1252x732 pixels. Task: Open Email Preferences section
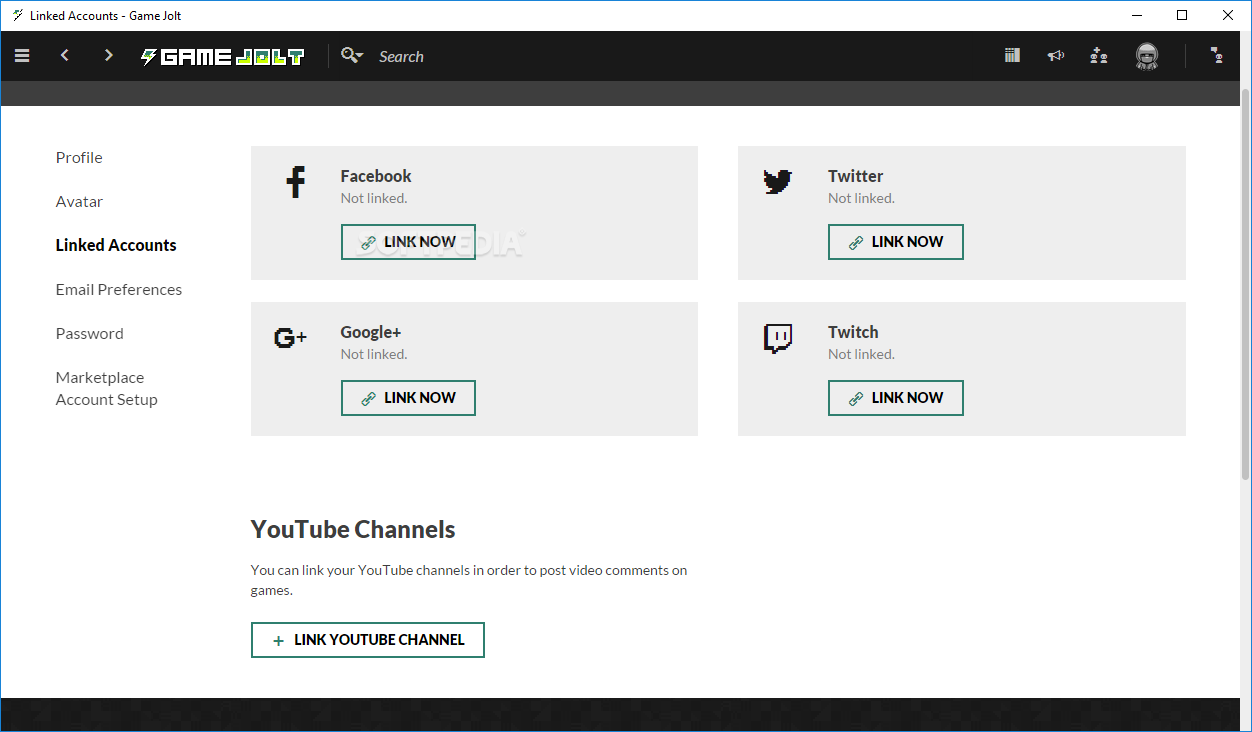tap(119, 289)
